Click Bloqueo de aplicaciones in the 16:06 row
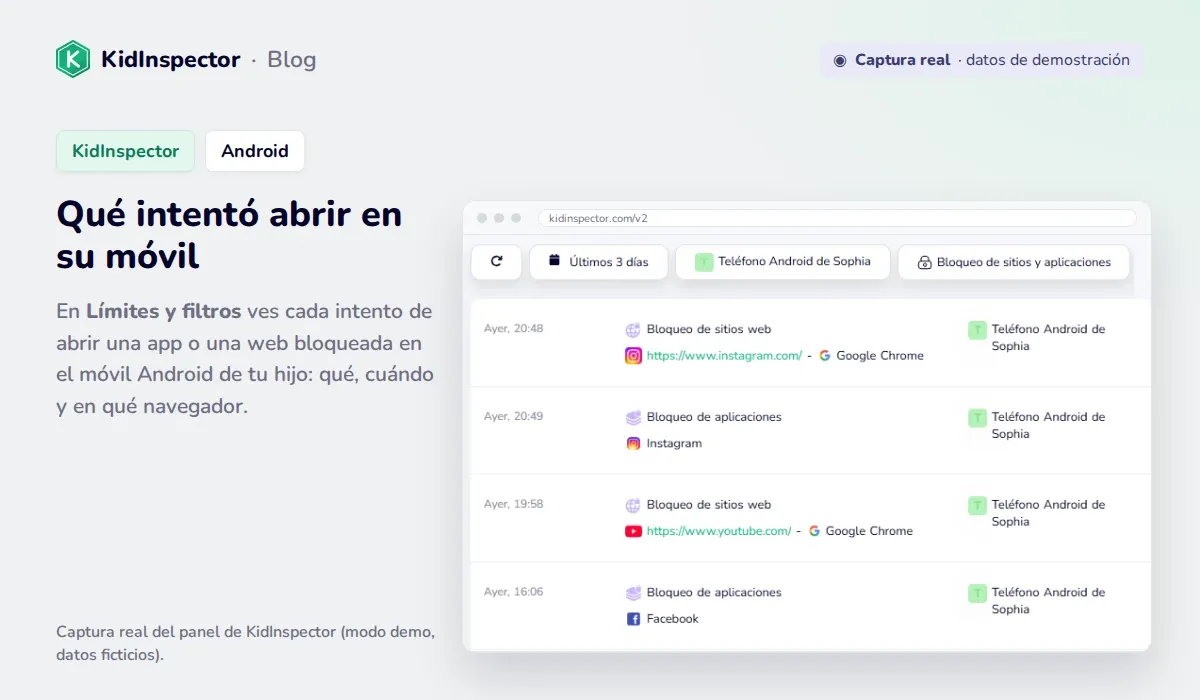 tap(714, 593)
